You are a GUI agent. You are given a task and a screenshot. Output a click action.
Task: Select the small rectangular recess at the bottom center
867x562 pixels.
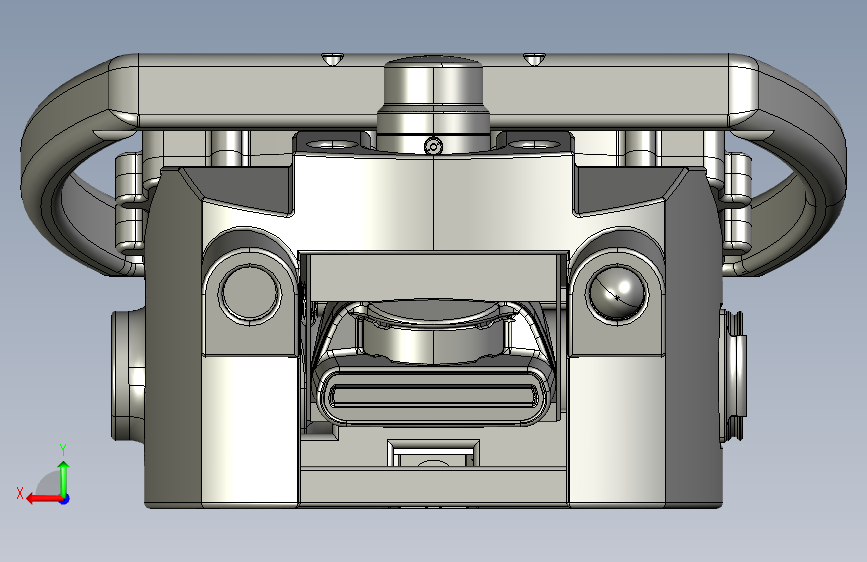point(433,454)
